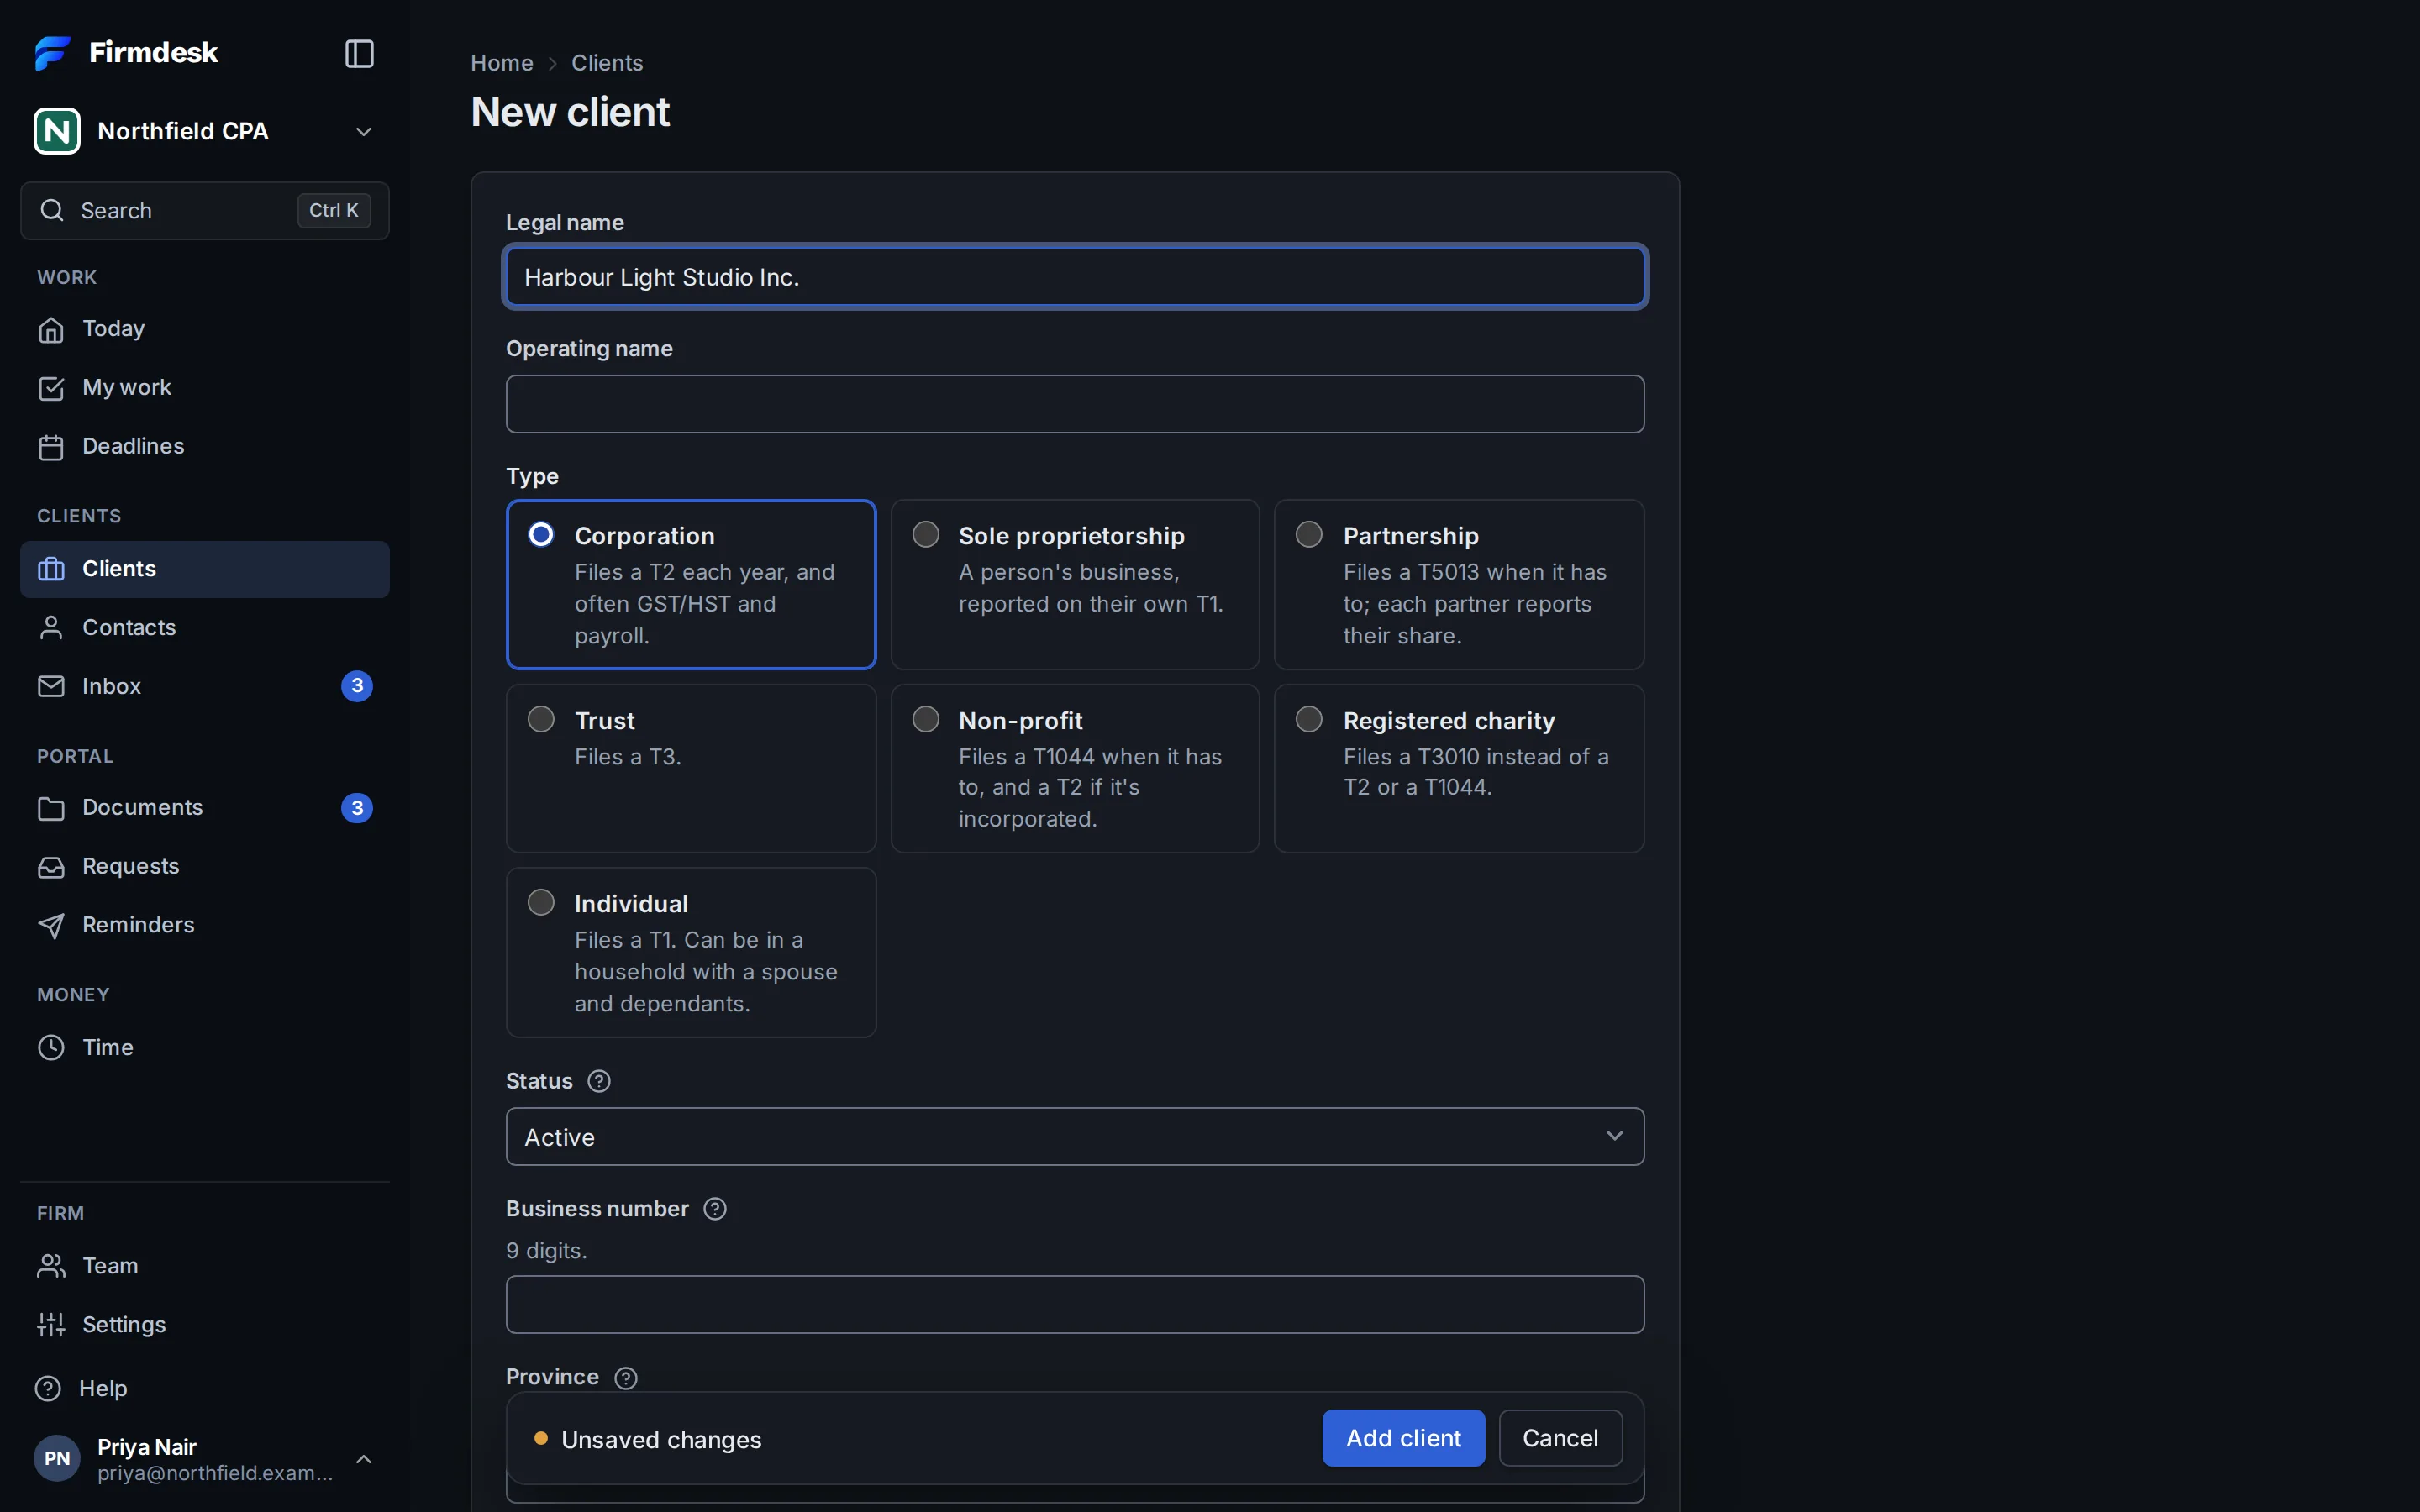Open Requests in the sidebar
This screenshot has width=2420, height=1512.
click(x=205, y=867)
